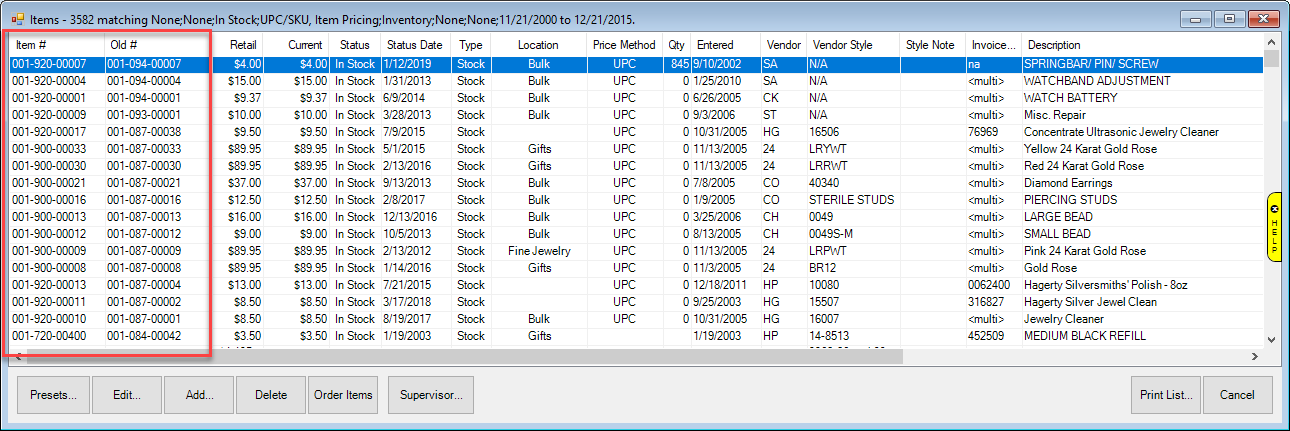Click the Vendor Style column header
1290x431 pixels.
tap(843, 45)
